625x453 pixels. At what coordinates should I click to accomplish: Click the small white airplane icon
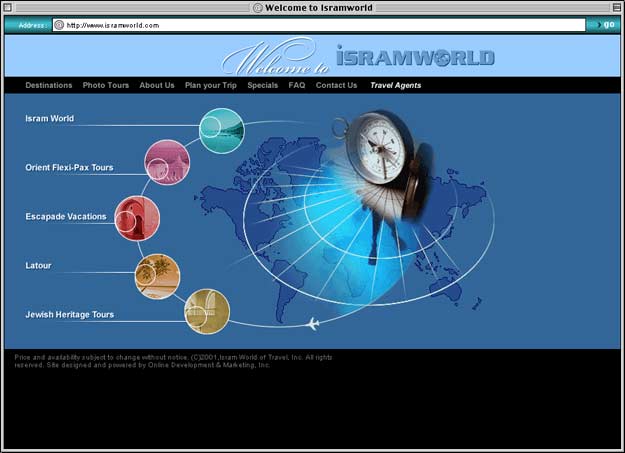(314, 323)
